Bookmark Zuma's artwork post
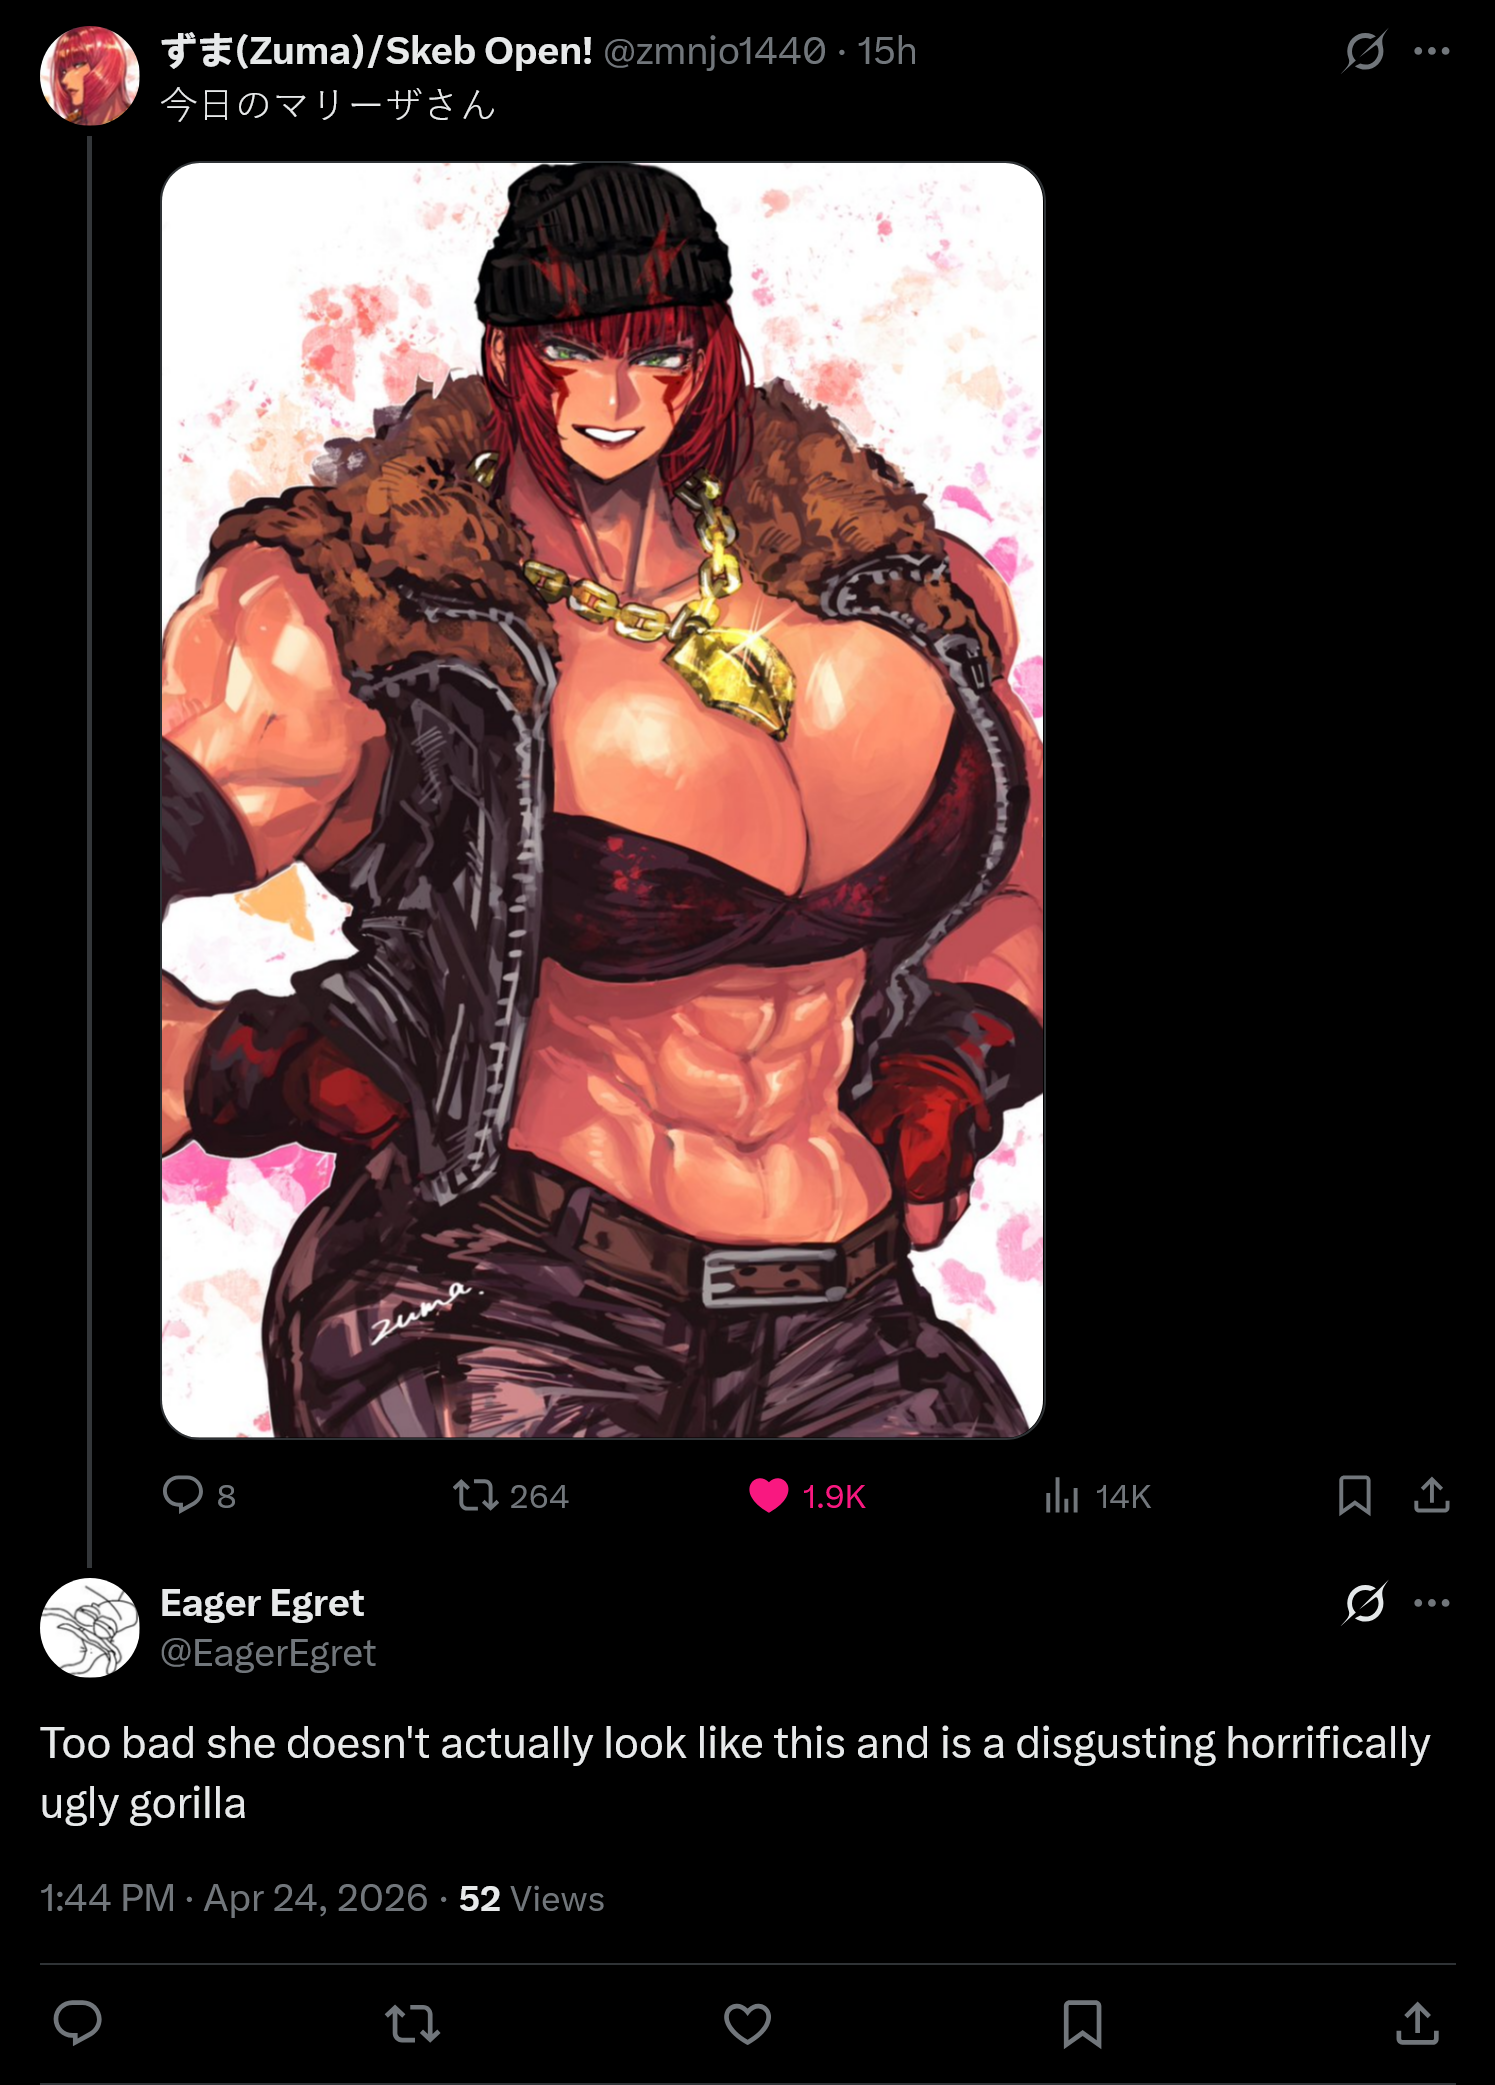Viewport: 1495px width, 2085px height. pyautogui.click(x=1354, y=1495)
